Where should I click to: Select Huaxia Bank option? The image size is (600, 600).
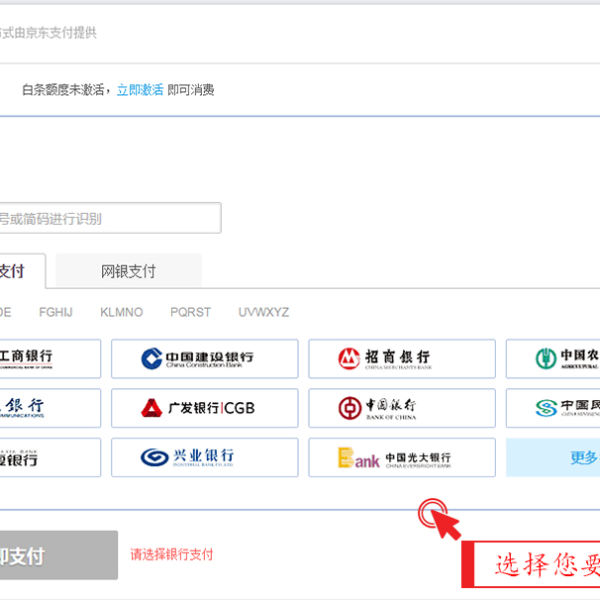pyautogui.click(x=50, y=457)
